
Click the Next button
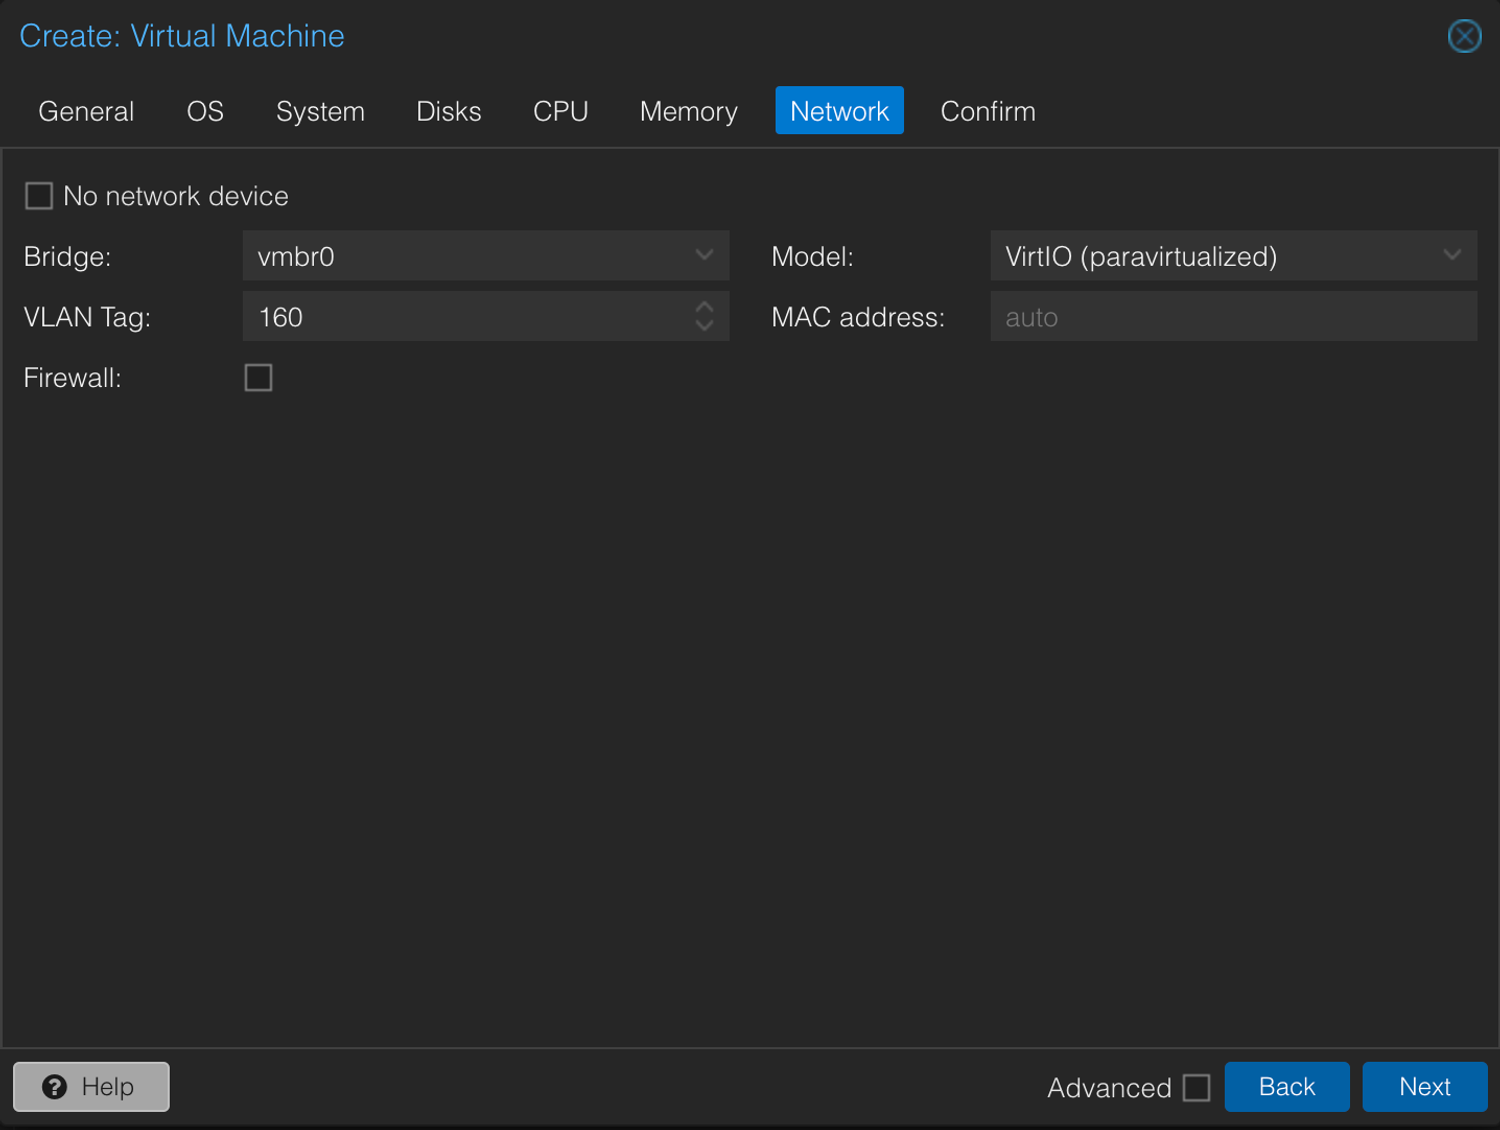[1425, 1087]
